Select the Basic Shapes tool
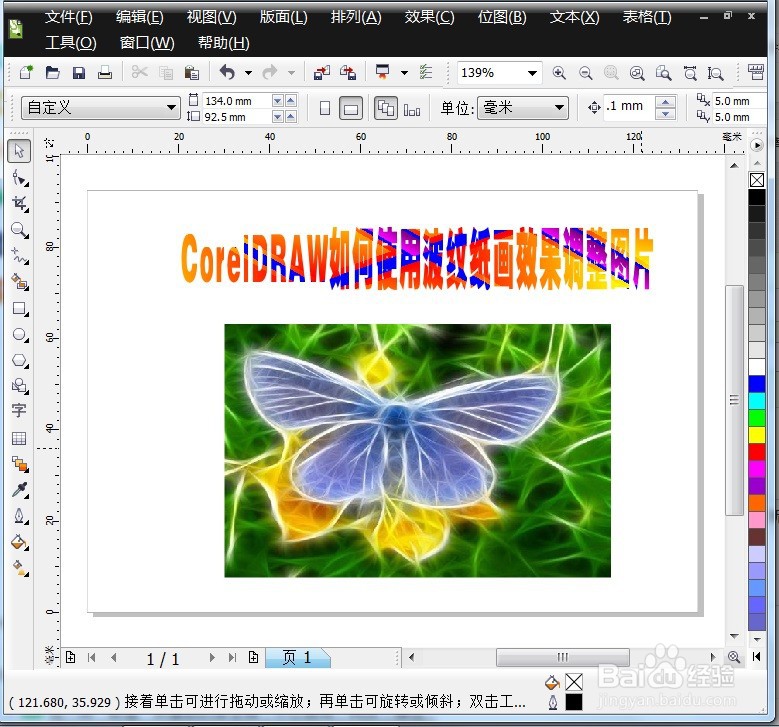The width and height of the screenshot is (779, 727). point(19,386)
